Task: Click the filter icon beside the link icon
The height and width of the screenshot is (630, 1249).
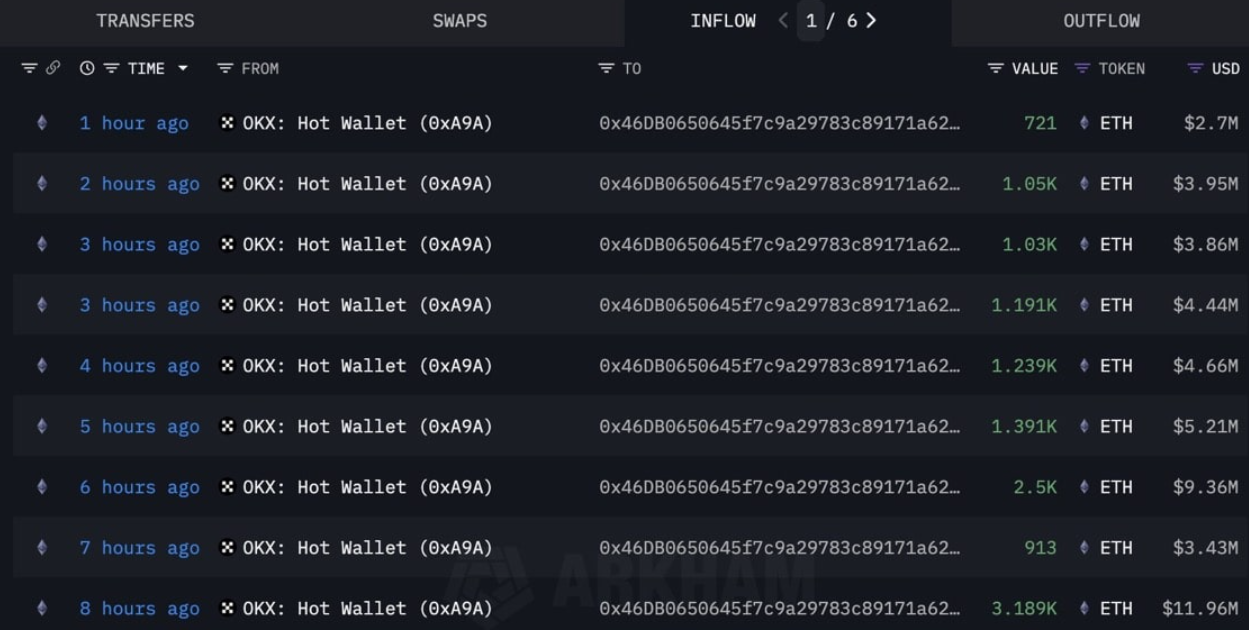Action: [x=29, y=69]
